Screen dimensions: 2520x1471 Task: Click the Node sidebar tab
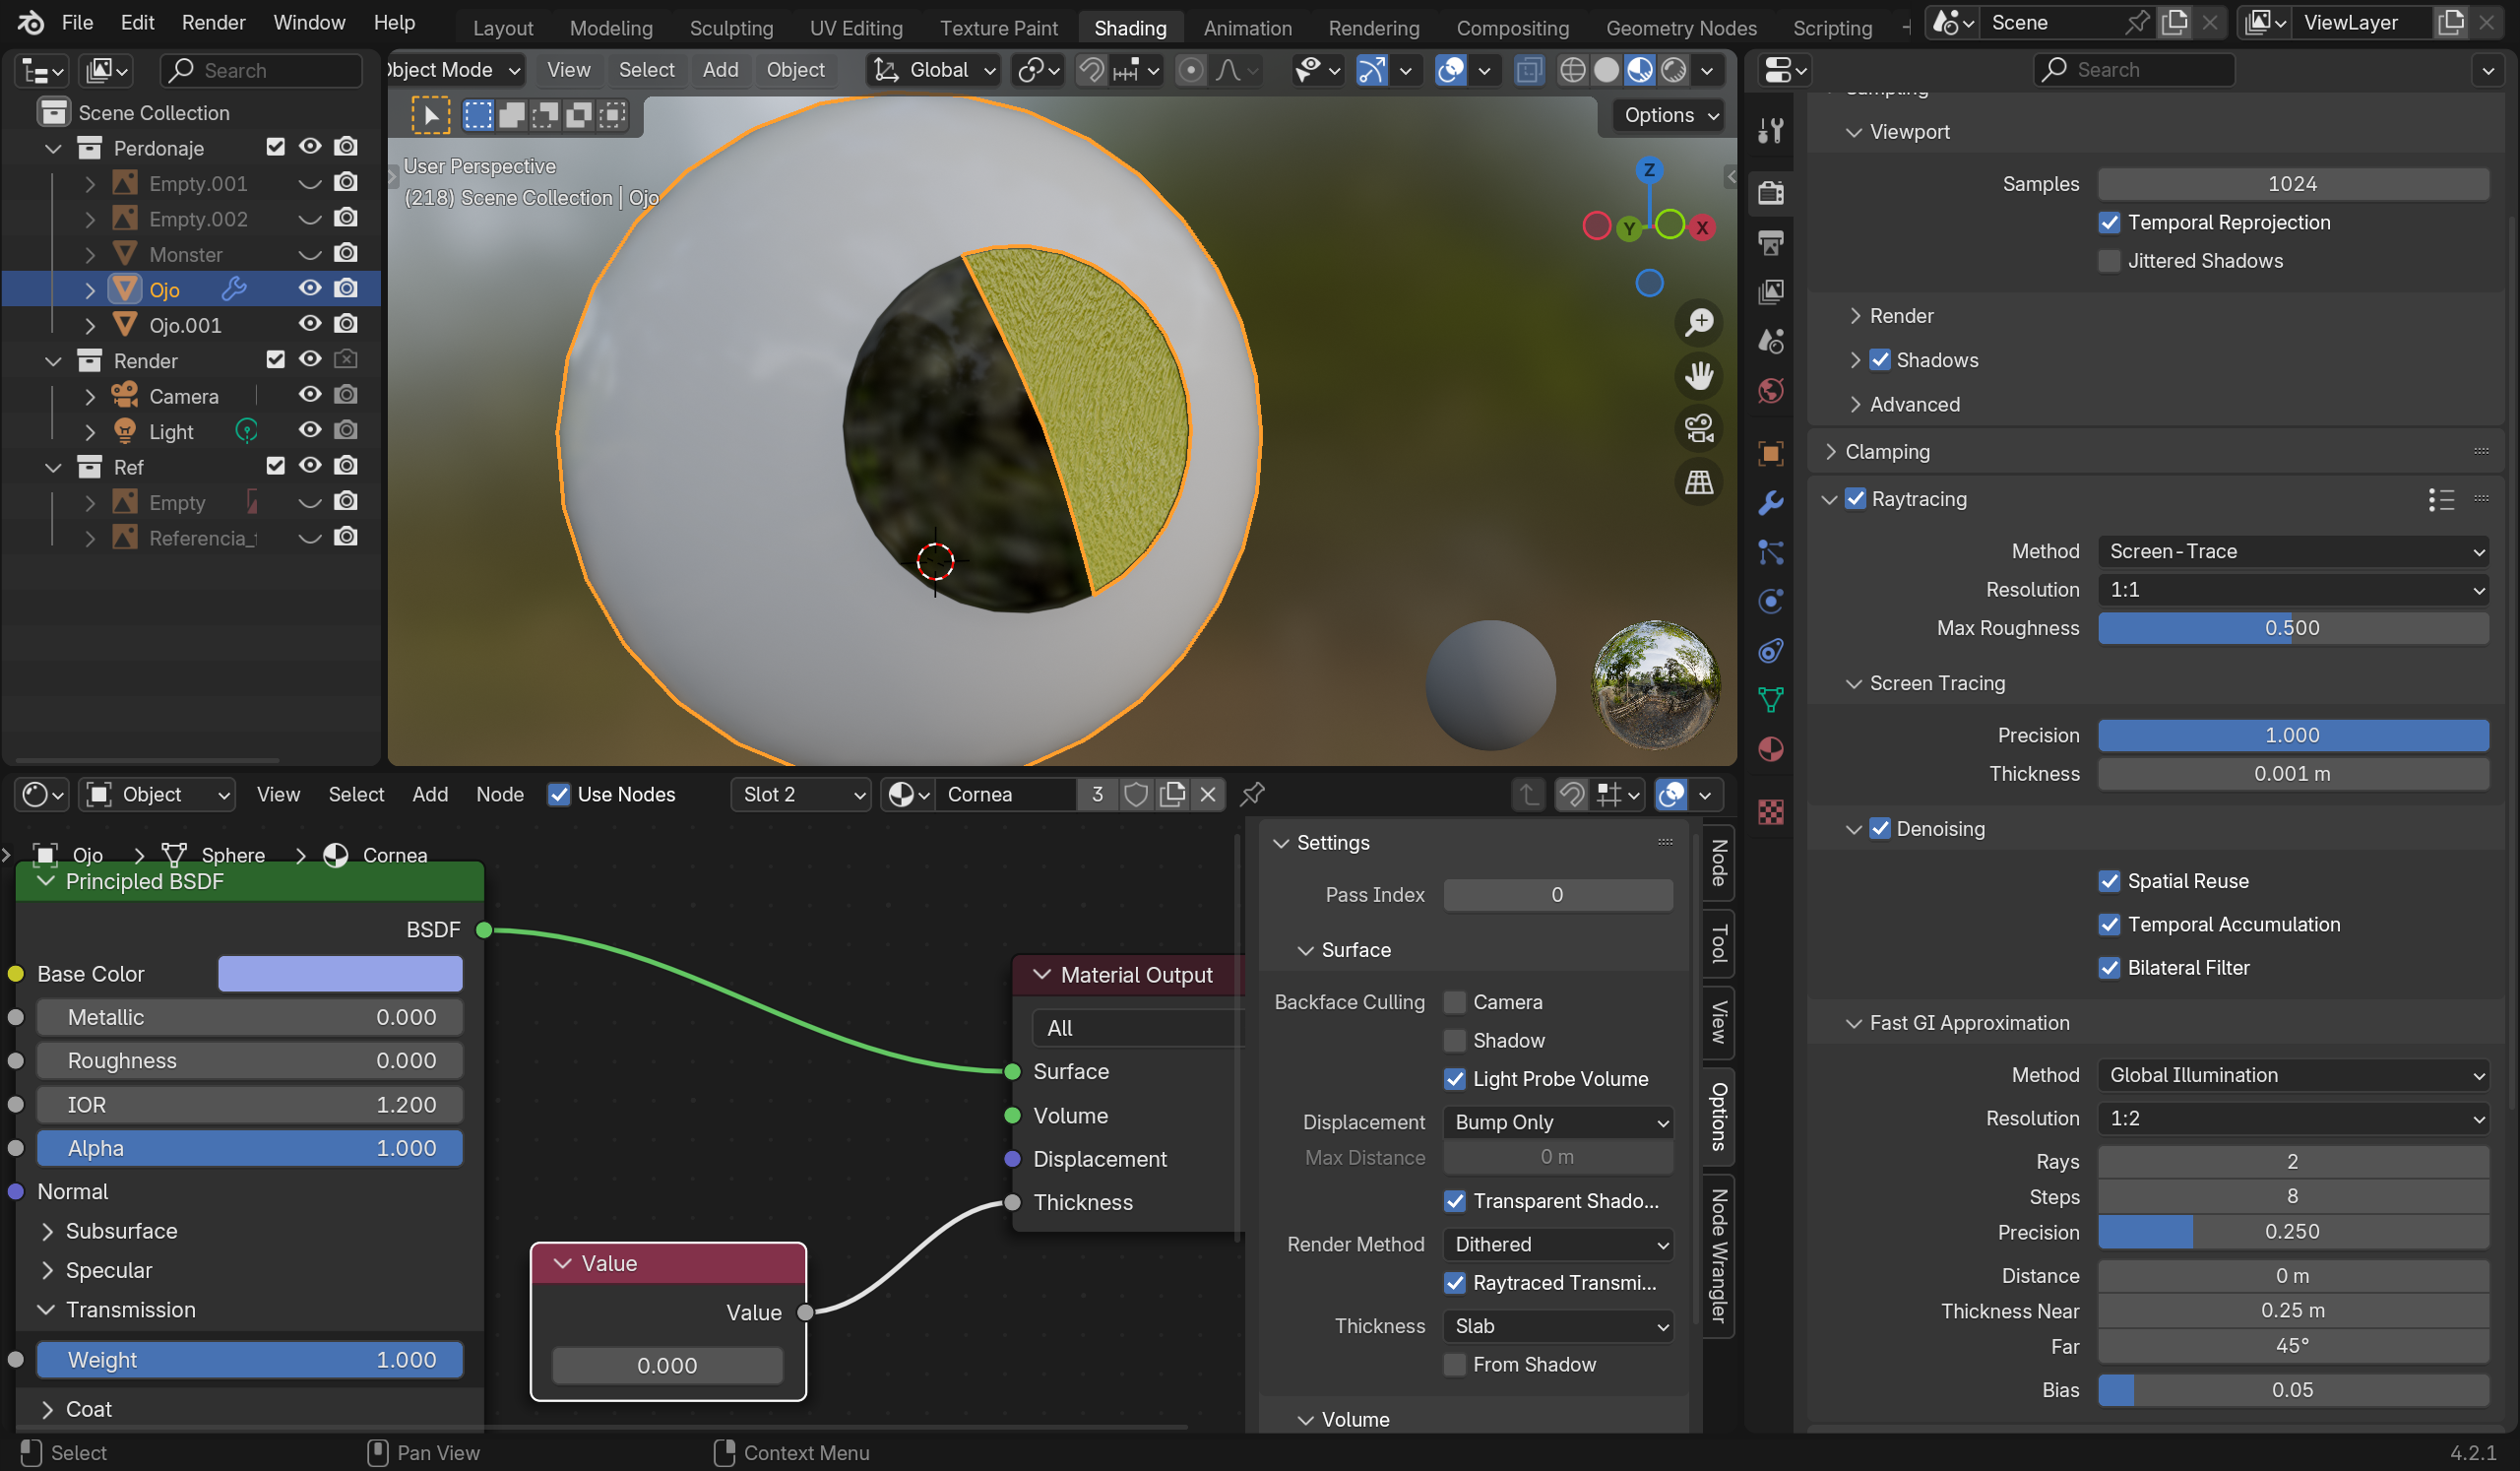pos(1718,863)
